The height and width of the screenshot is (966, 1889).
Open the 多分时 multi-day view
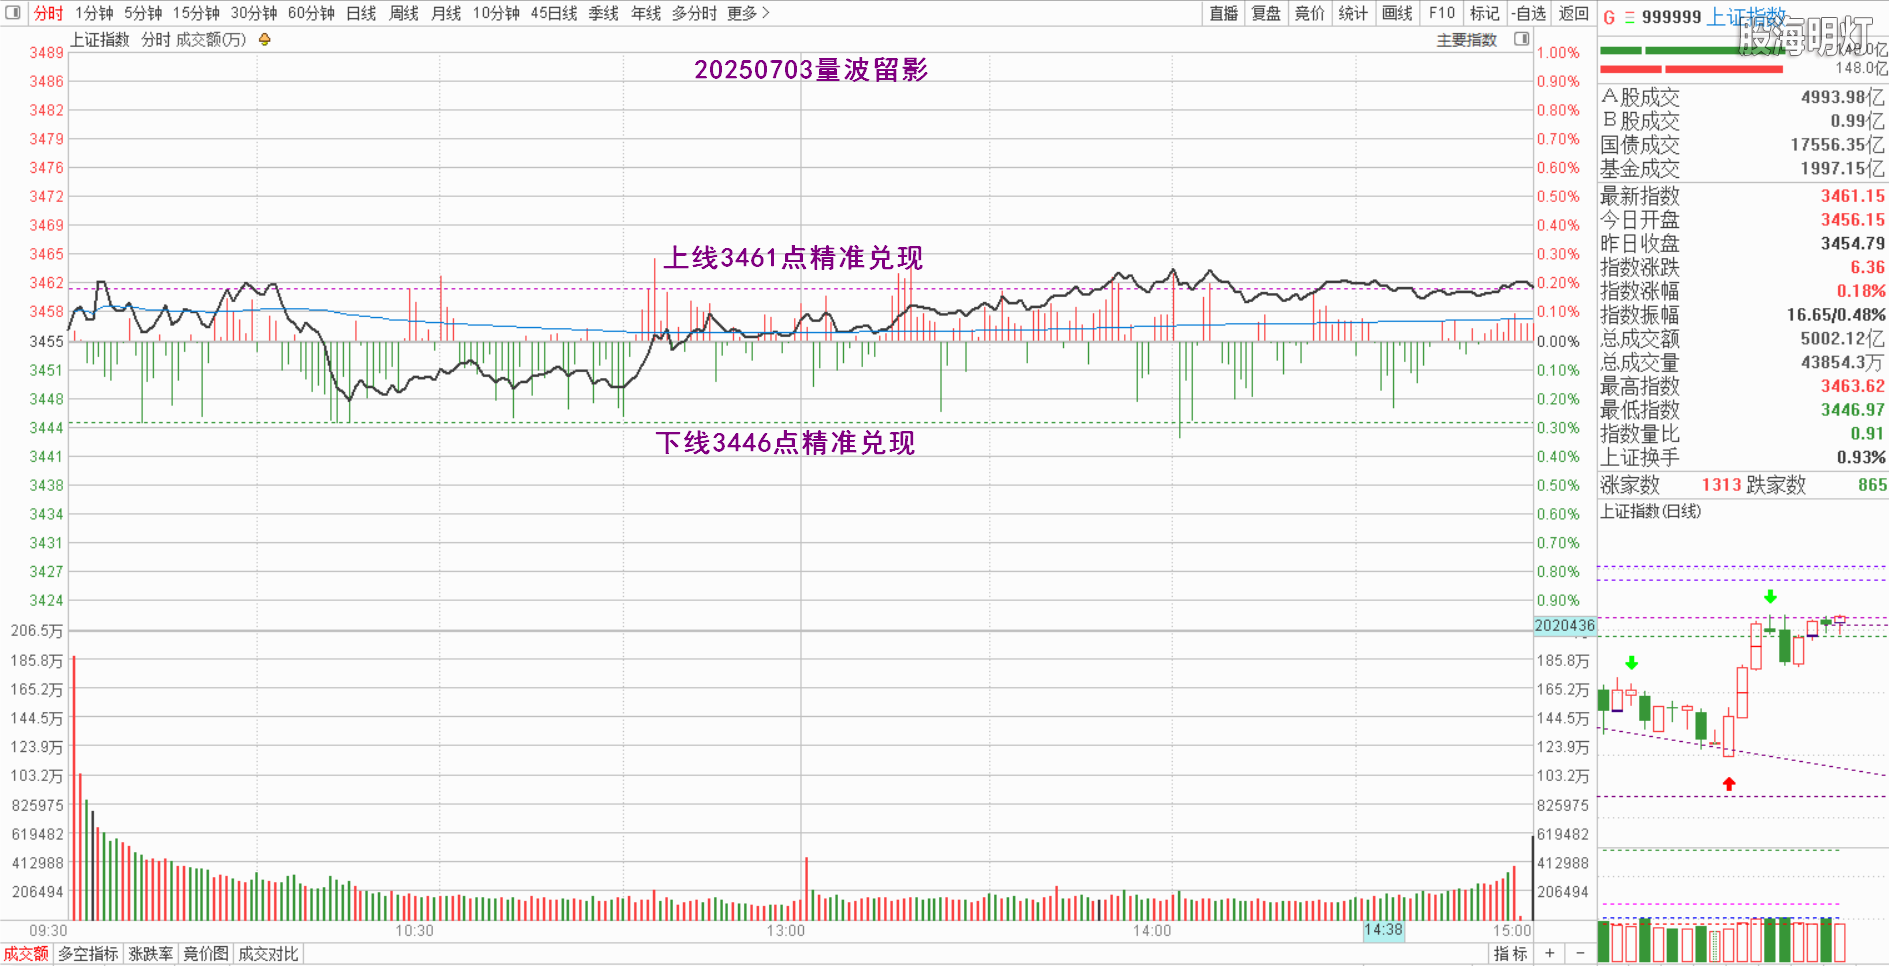[694, 13]
